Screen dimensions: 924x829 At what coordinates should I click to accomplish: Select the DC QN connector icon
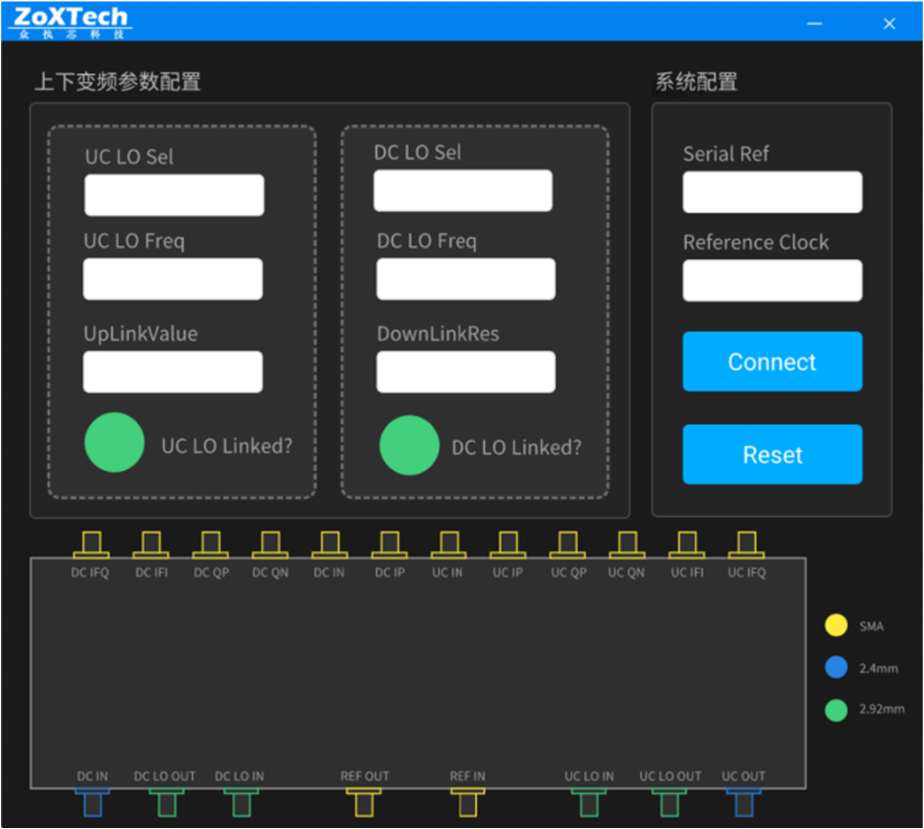(270, 544)
